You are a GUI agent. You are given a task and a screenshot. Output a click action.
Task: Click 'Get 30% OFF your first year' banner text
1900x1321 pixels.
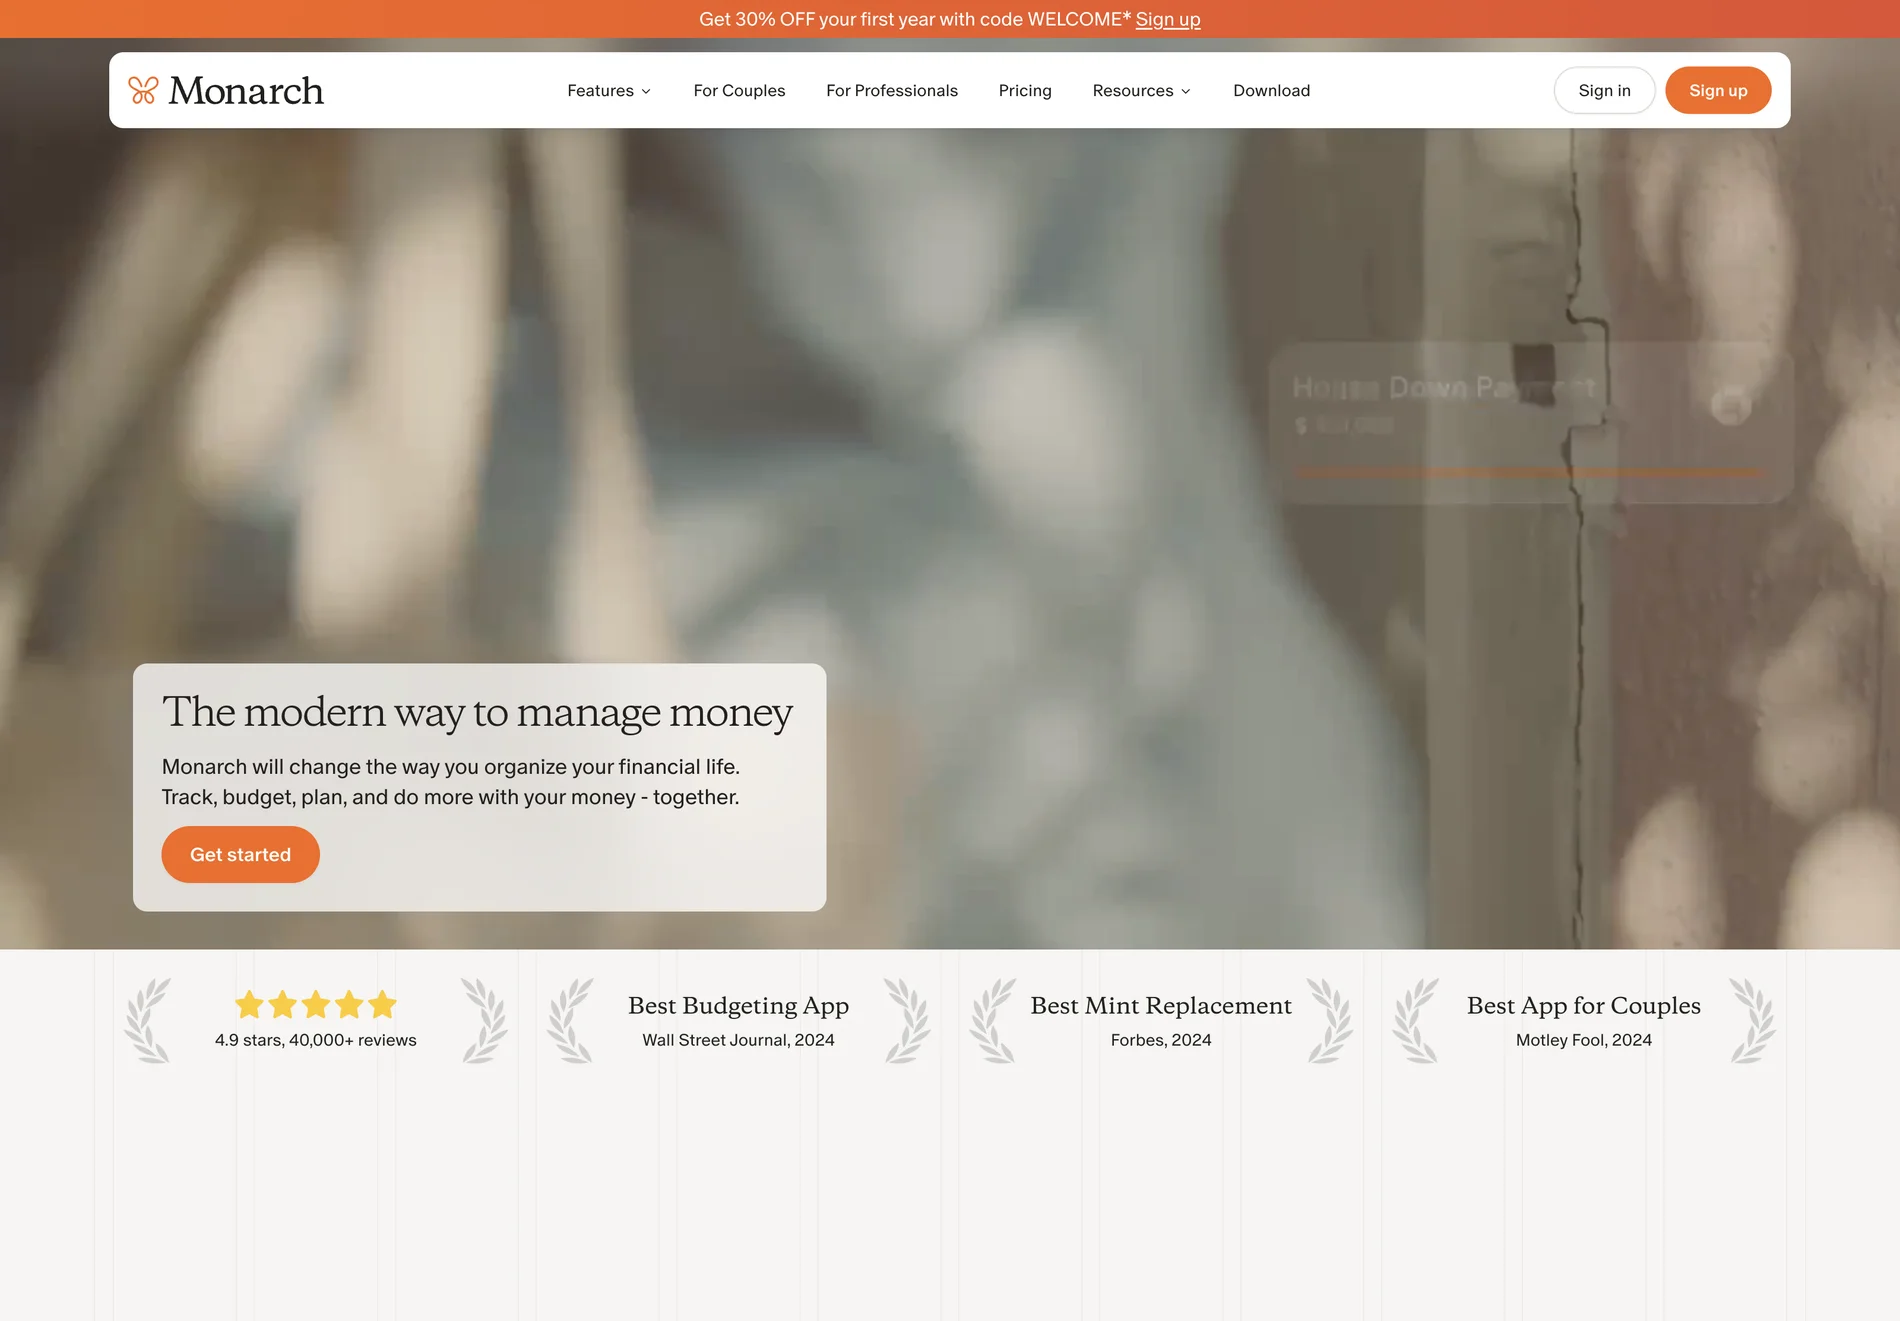point(915,19)
